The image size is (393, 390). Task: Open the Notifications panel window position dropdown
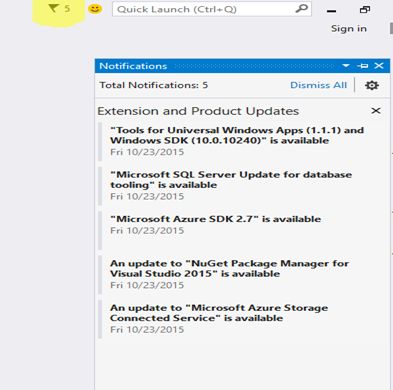[x=346, y=66]
